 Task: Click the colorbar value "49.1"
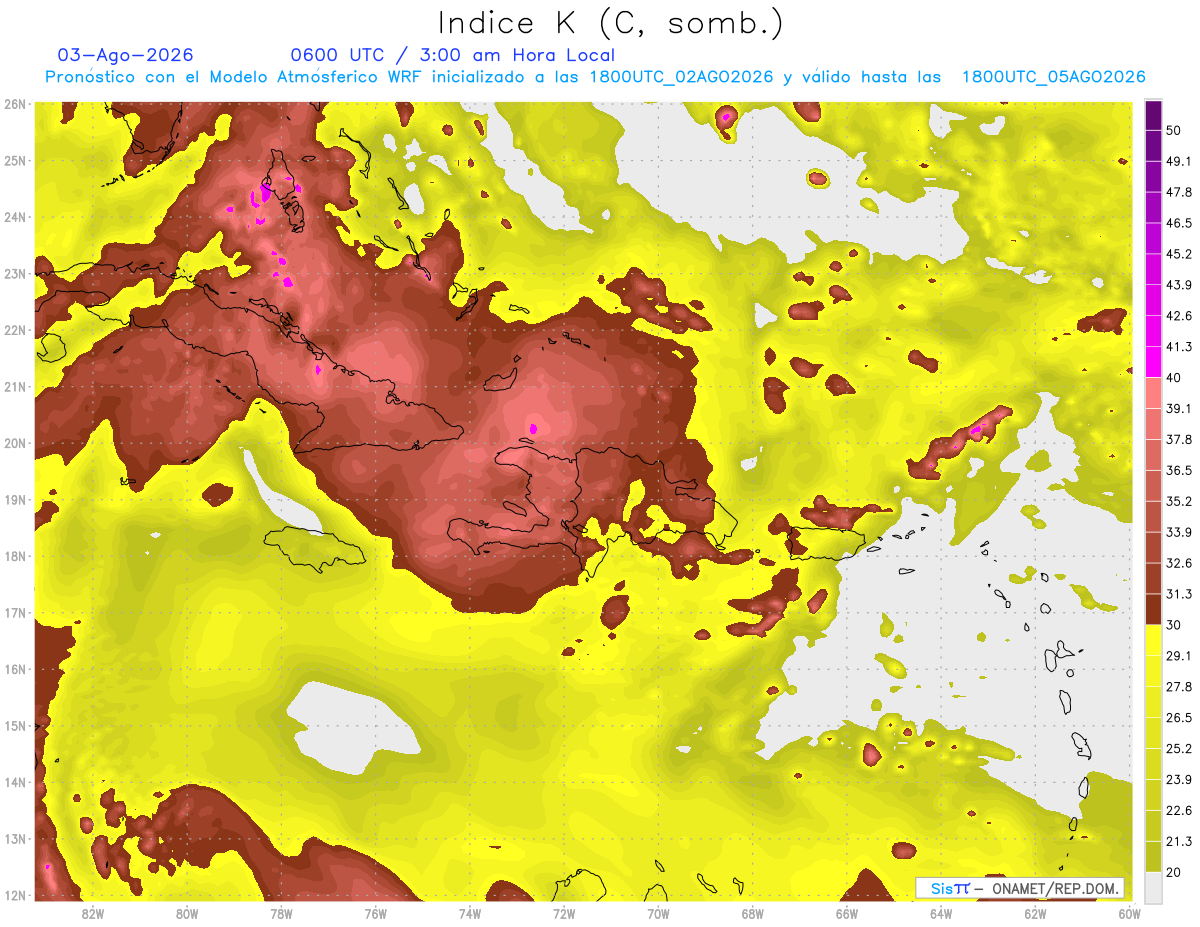(1179, 160)
